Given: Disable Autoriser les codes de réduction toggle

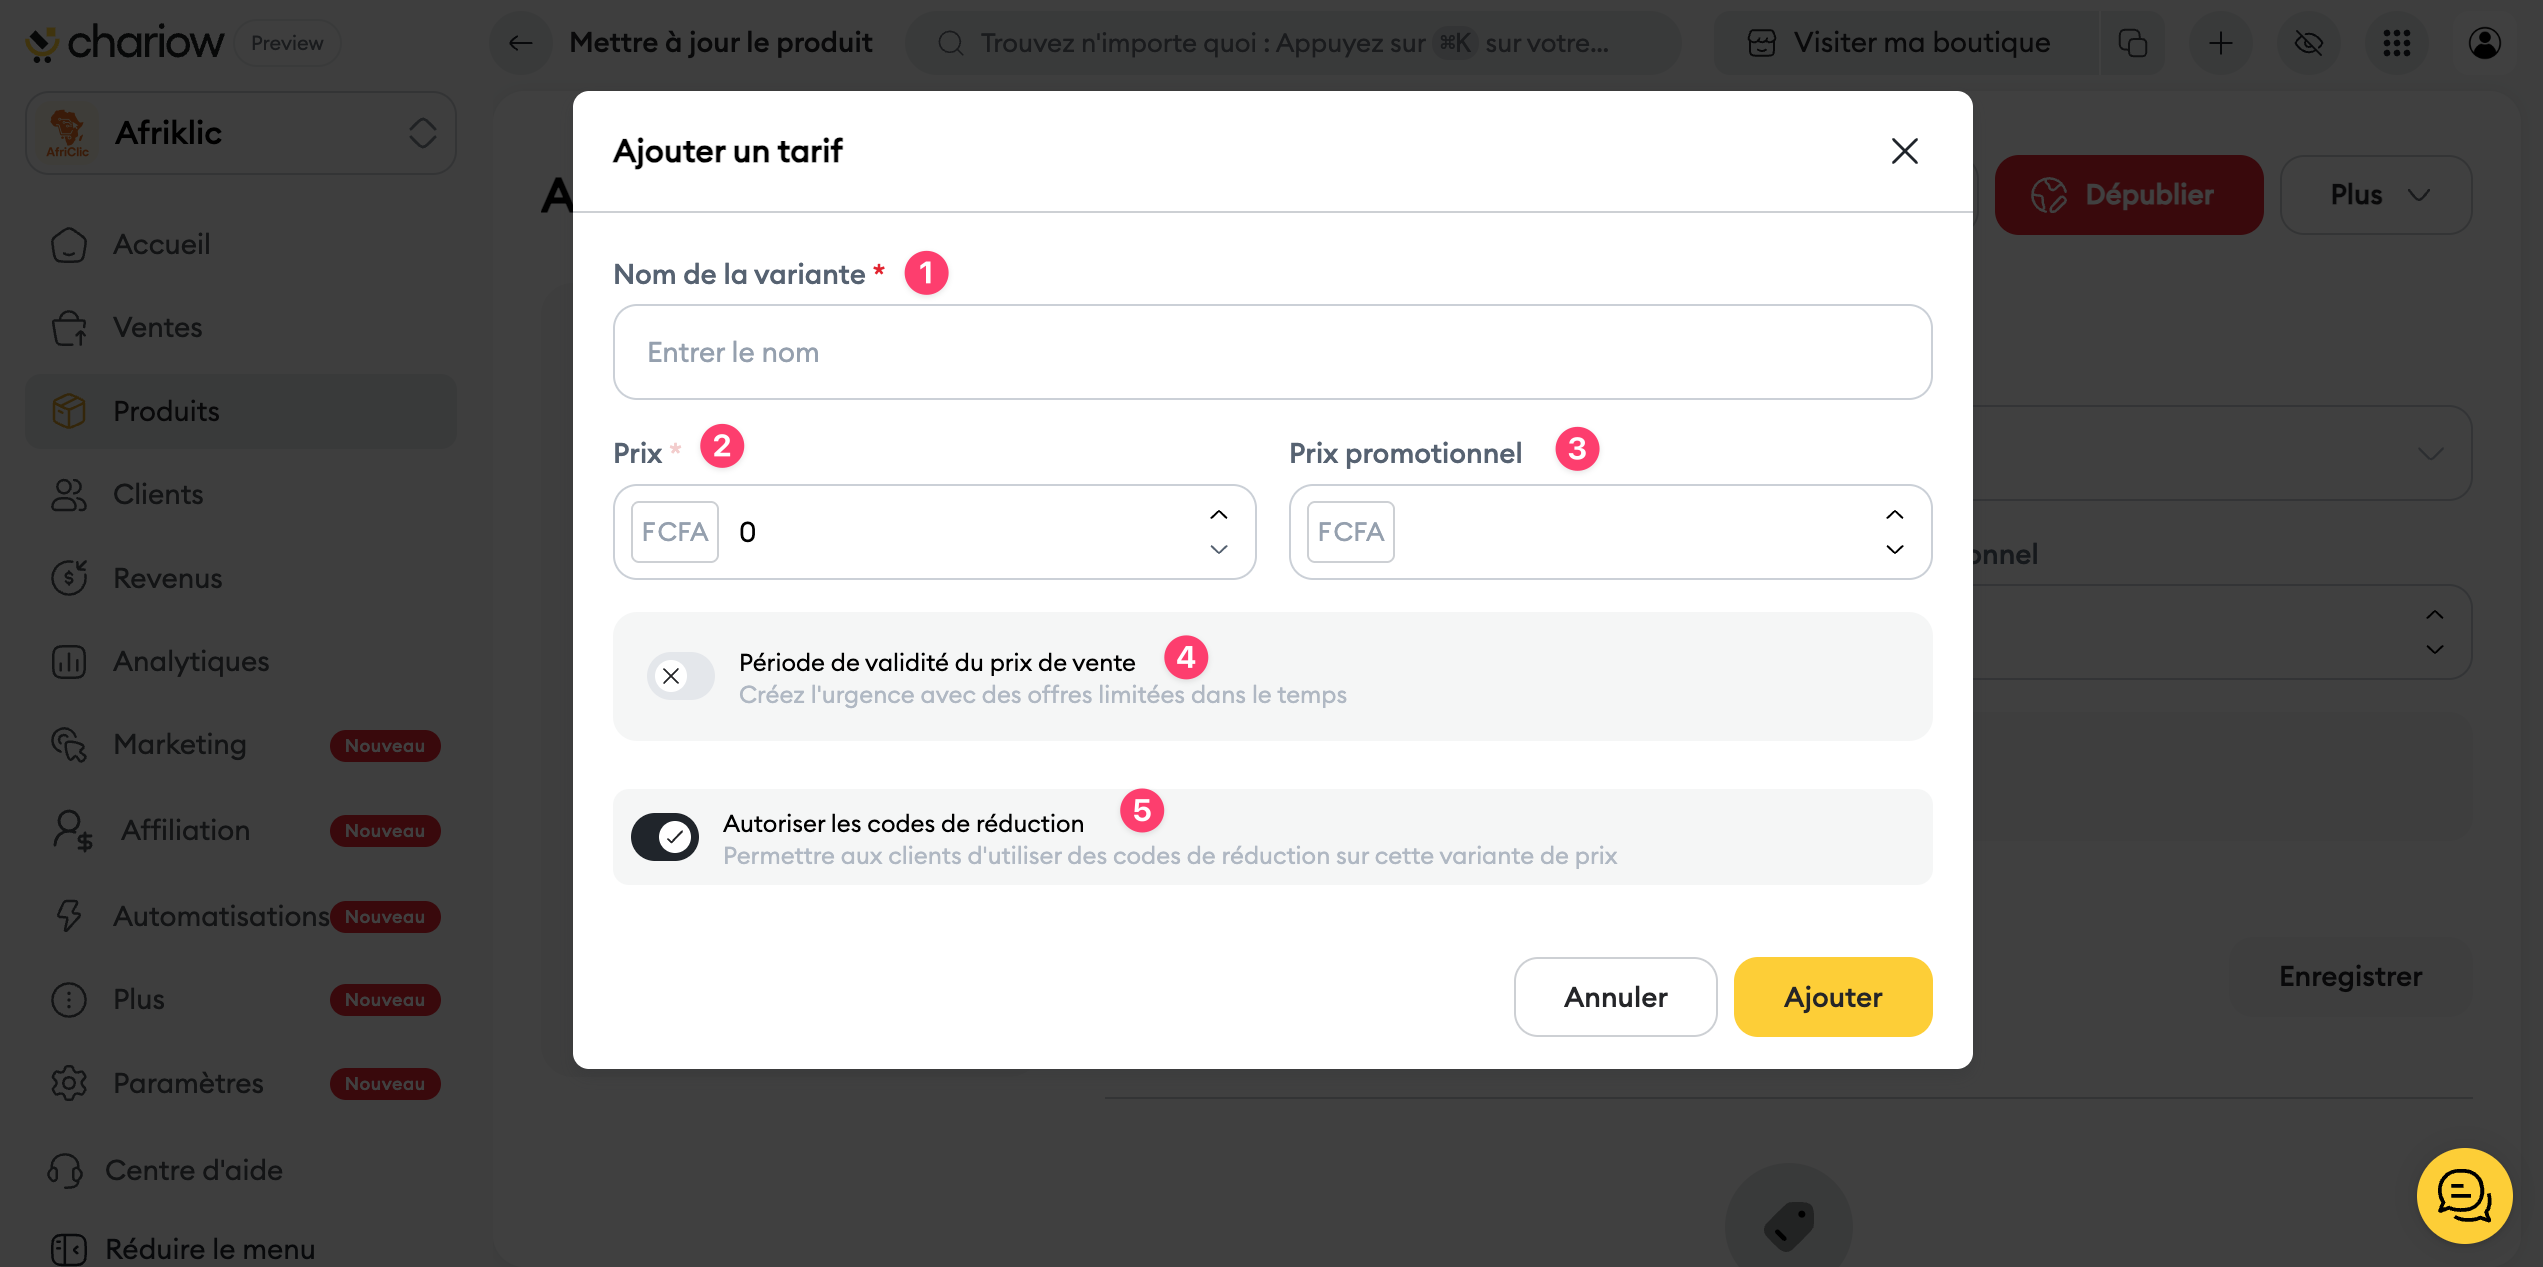Looking at the screenshot, I should [665, 837].
